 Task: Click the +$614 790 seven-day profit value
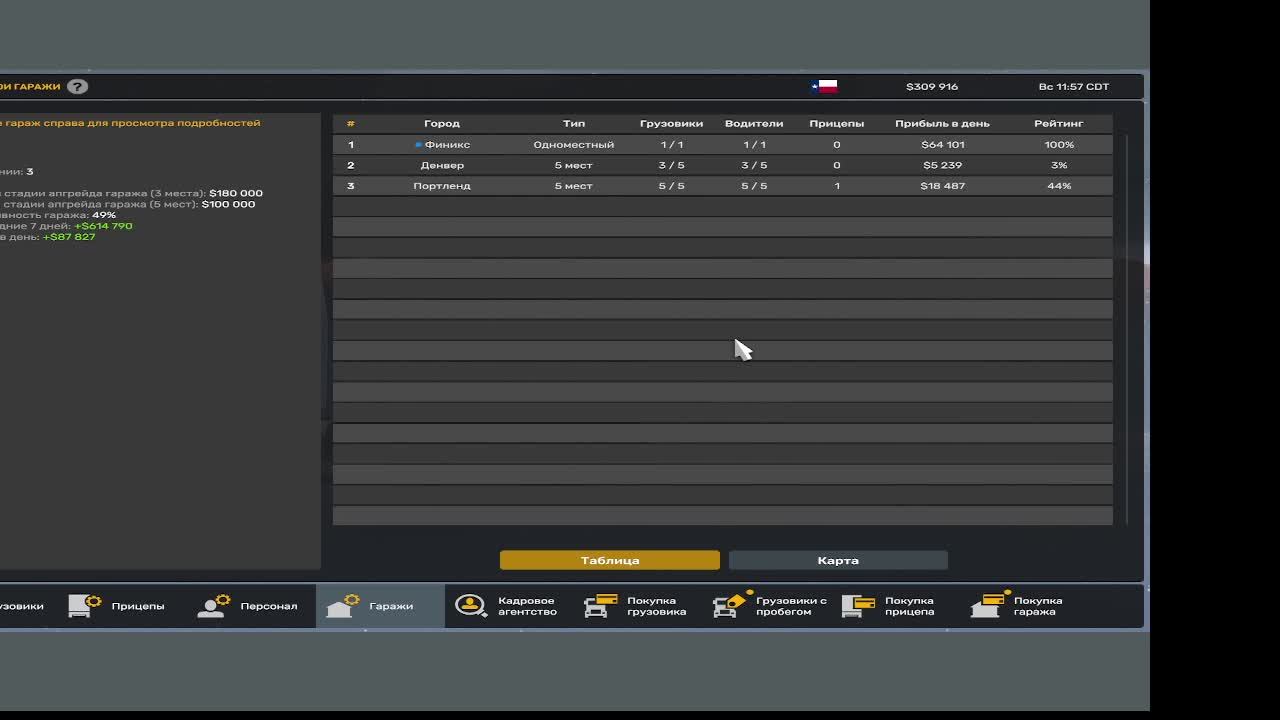click(103, 226)
